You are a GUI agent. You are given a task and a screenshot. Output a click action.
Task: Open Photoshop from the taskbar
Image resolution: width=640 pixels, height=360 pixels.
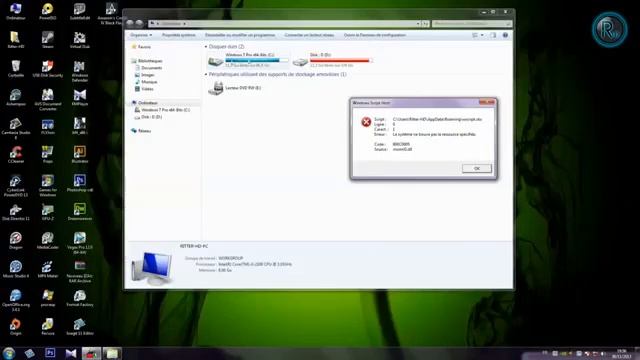click(50, 353)
